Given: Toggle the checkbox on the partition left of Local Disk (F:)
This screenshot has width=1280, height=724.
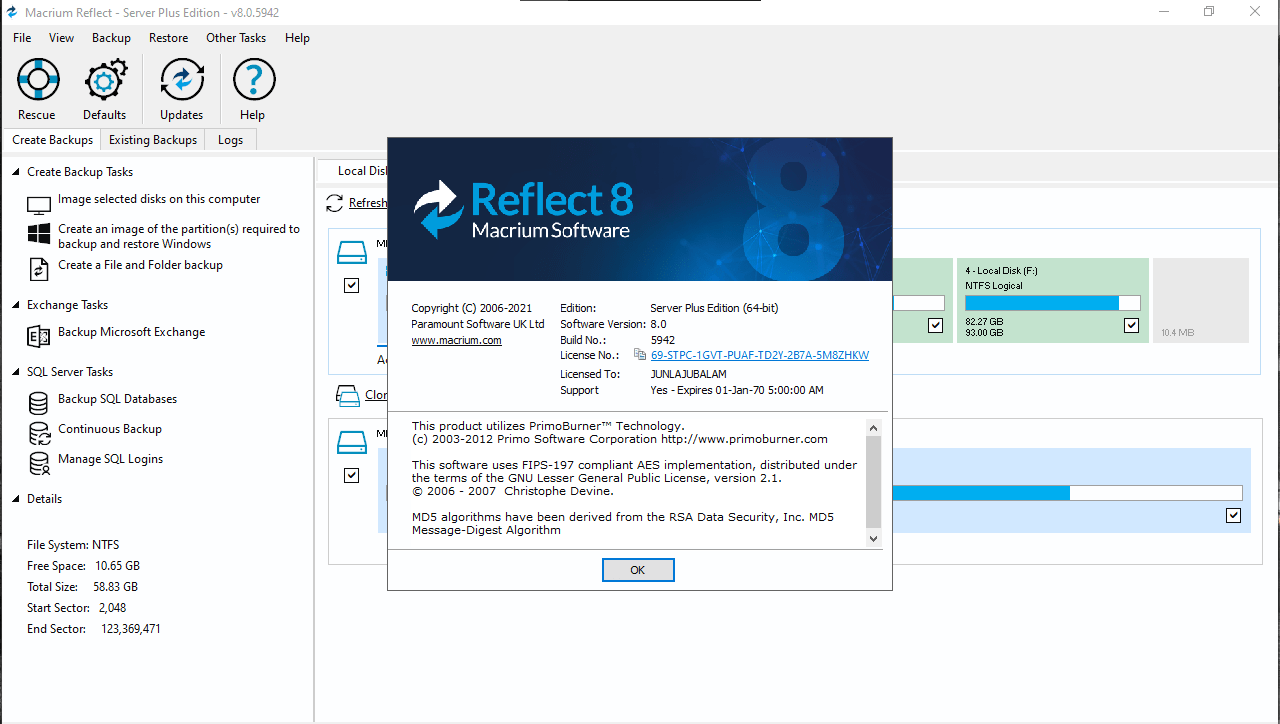Looking at the screenshot, I should point(935,325).
